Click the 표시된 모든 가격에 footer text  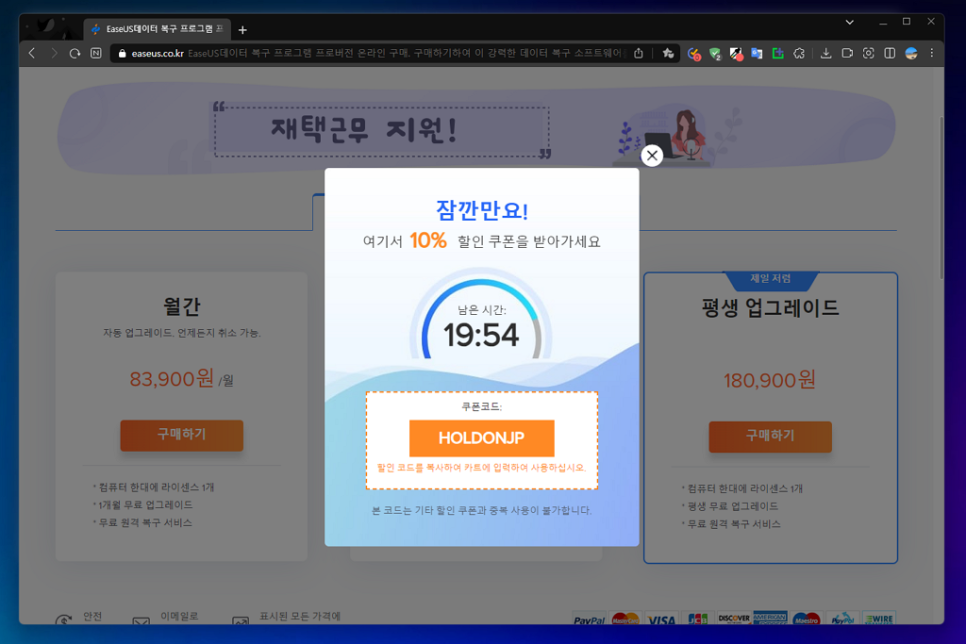pyautogui.click(x=300, y=616)
